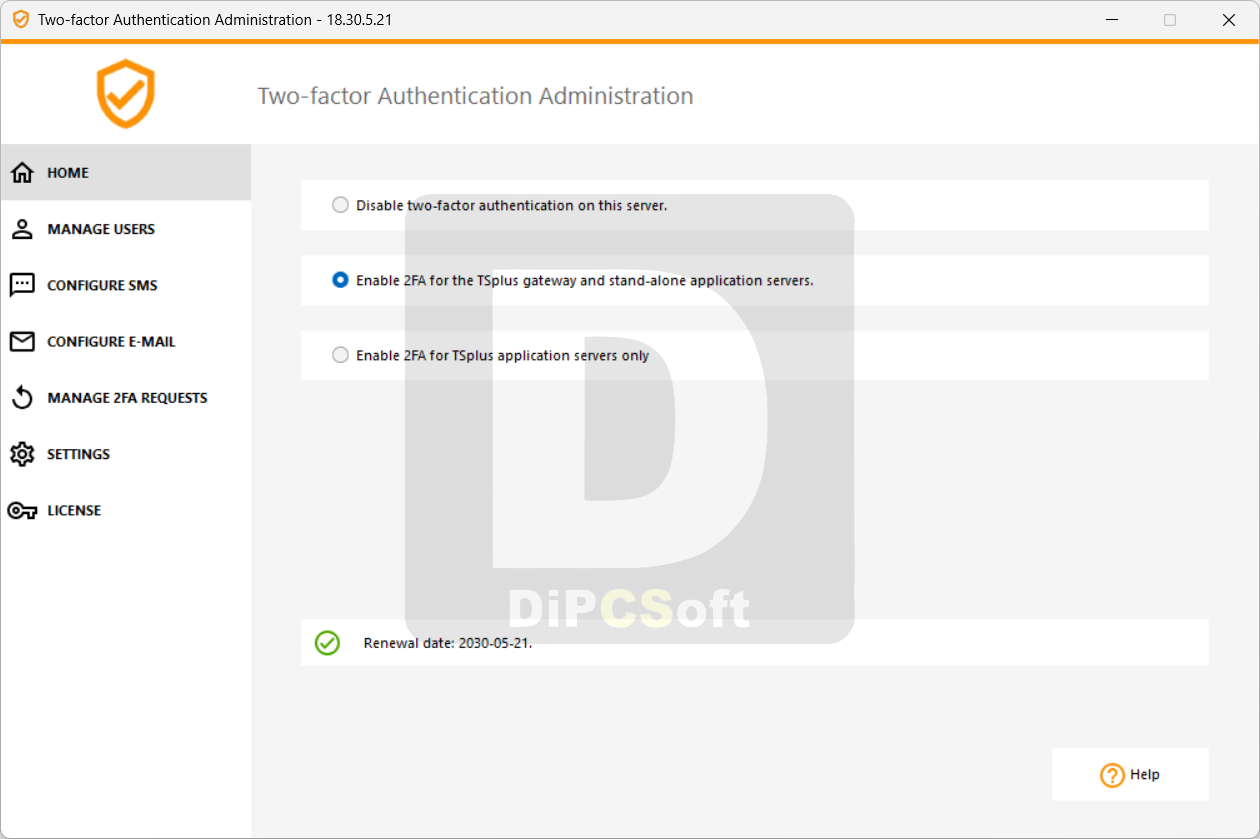Viewport: 1260px width, 839px height.
Task: Click the Two-factor Authentication Administration page heading
Action: tap(475, 96)
